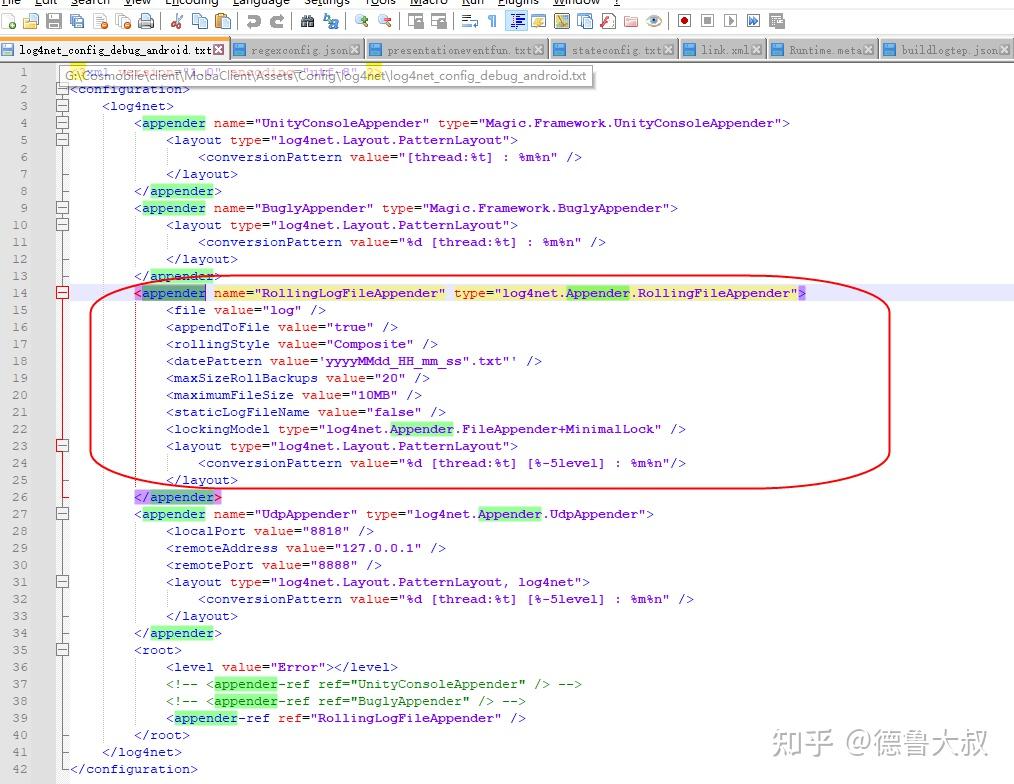Print the document with printer icon

tap(147, 21)
